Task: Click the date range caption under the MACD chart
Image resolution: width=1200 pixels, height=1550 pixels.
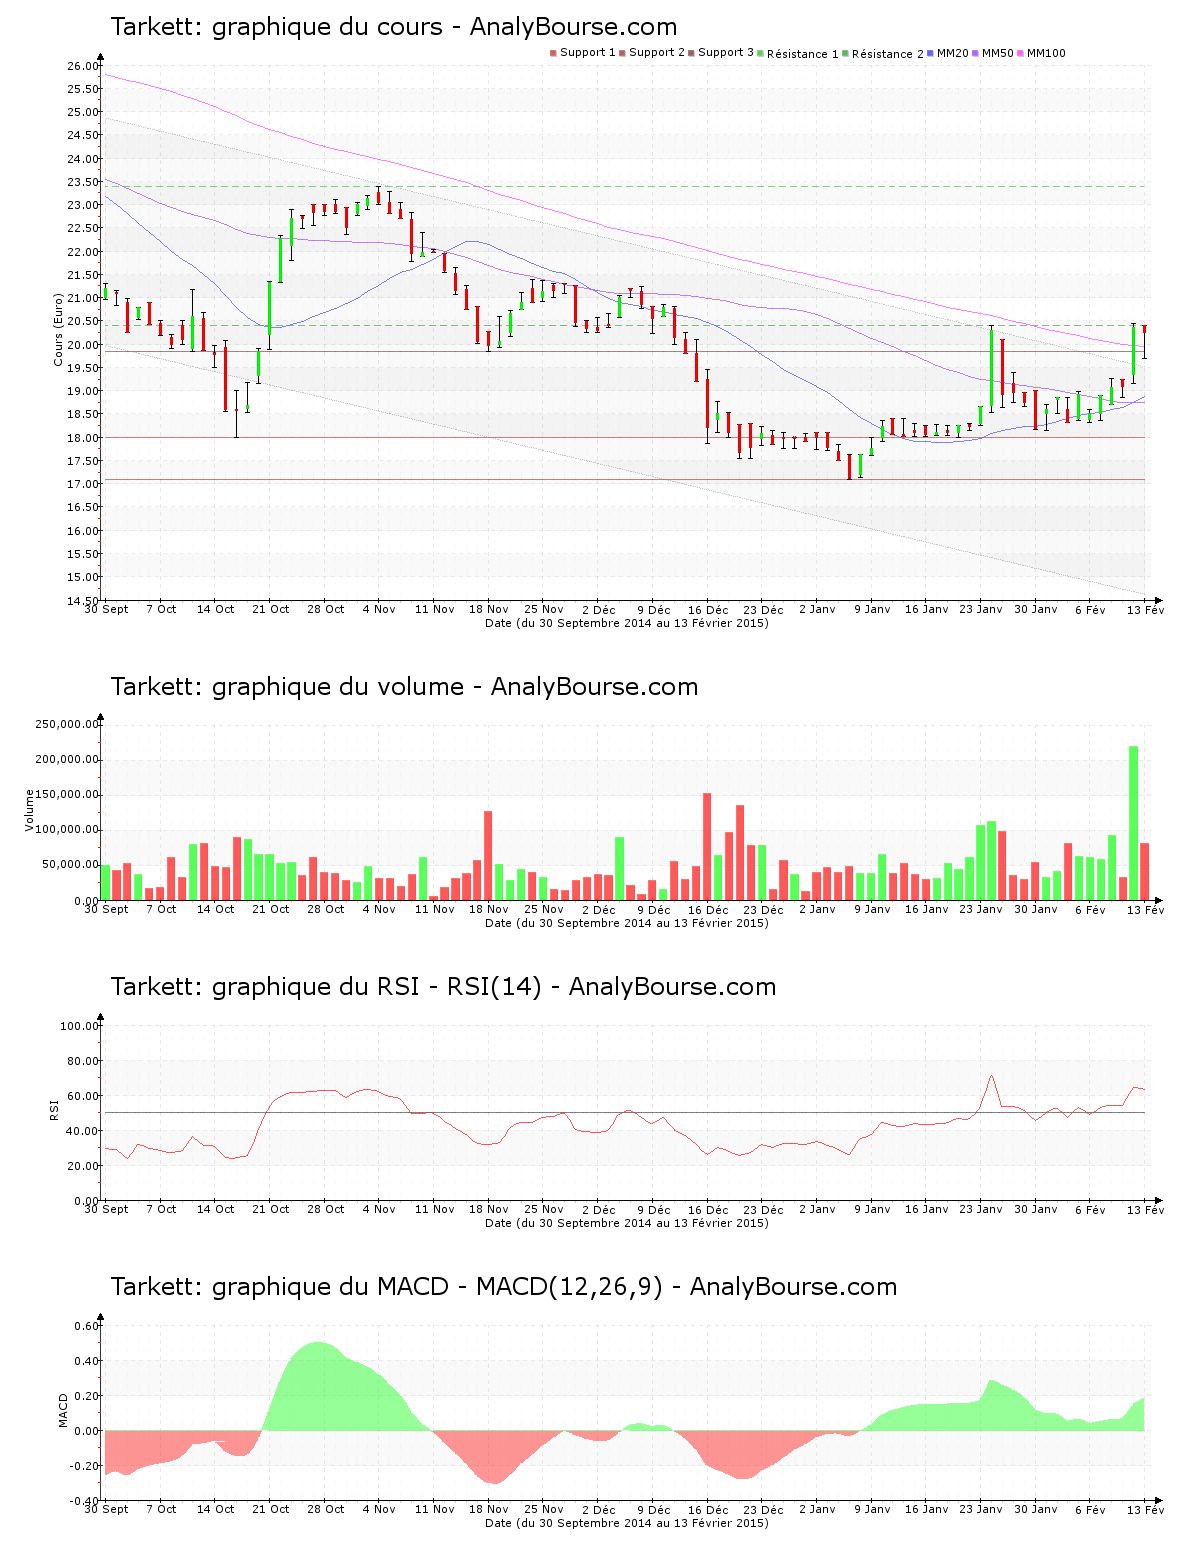Action: coord(626,1523)
